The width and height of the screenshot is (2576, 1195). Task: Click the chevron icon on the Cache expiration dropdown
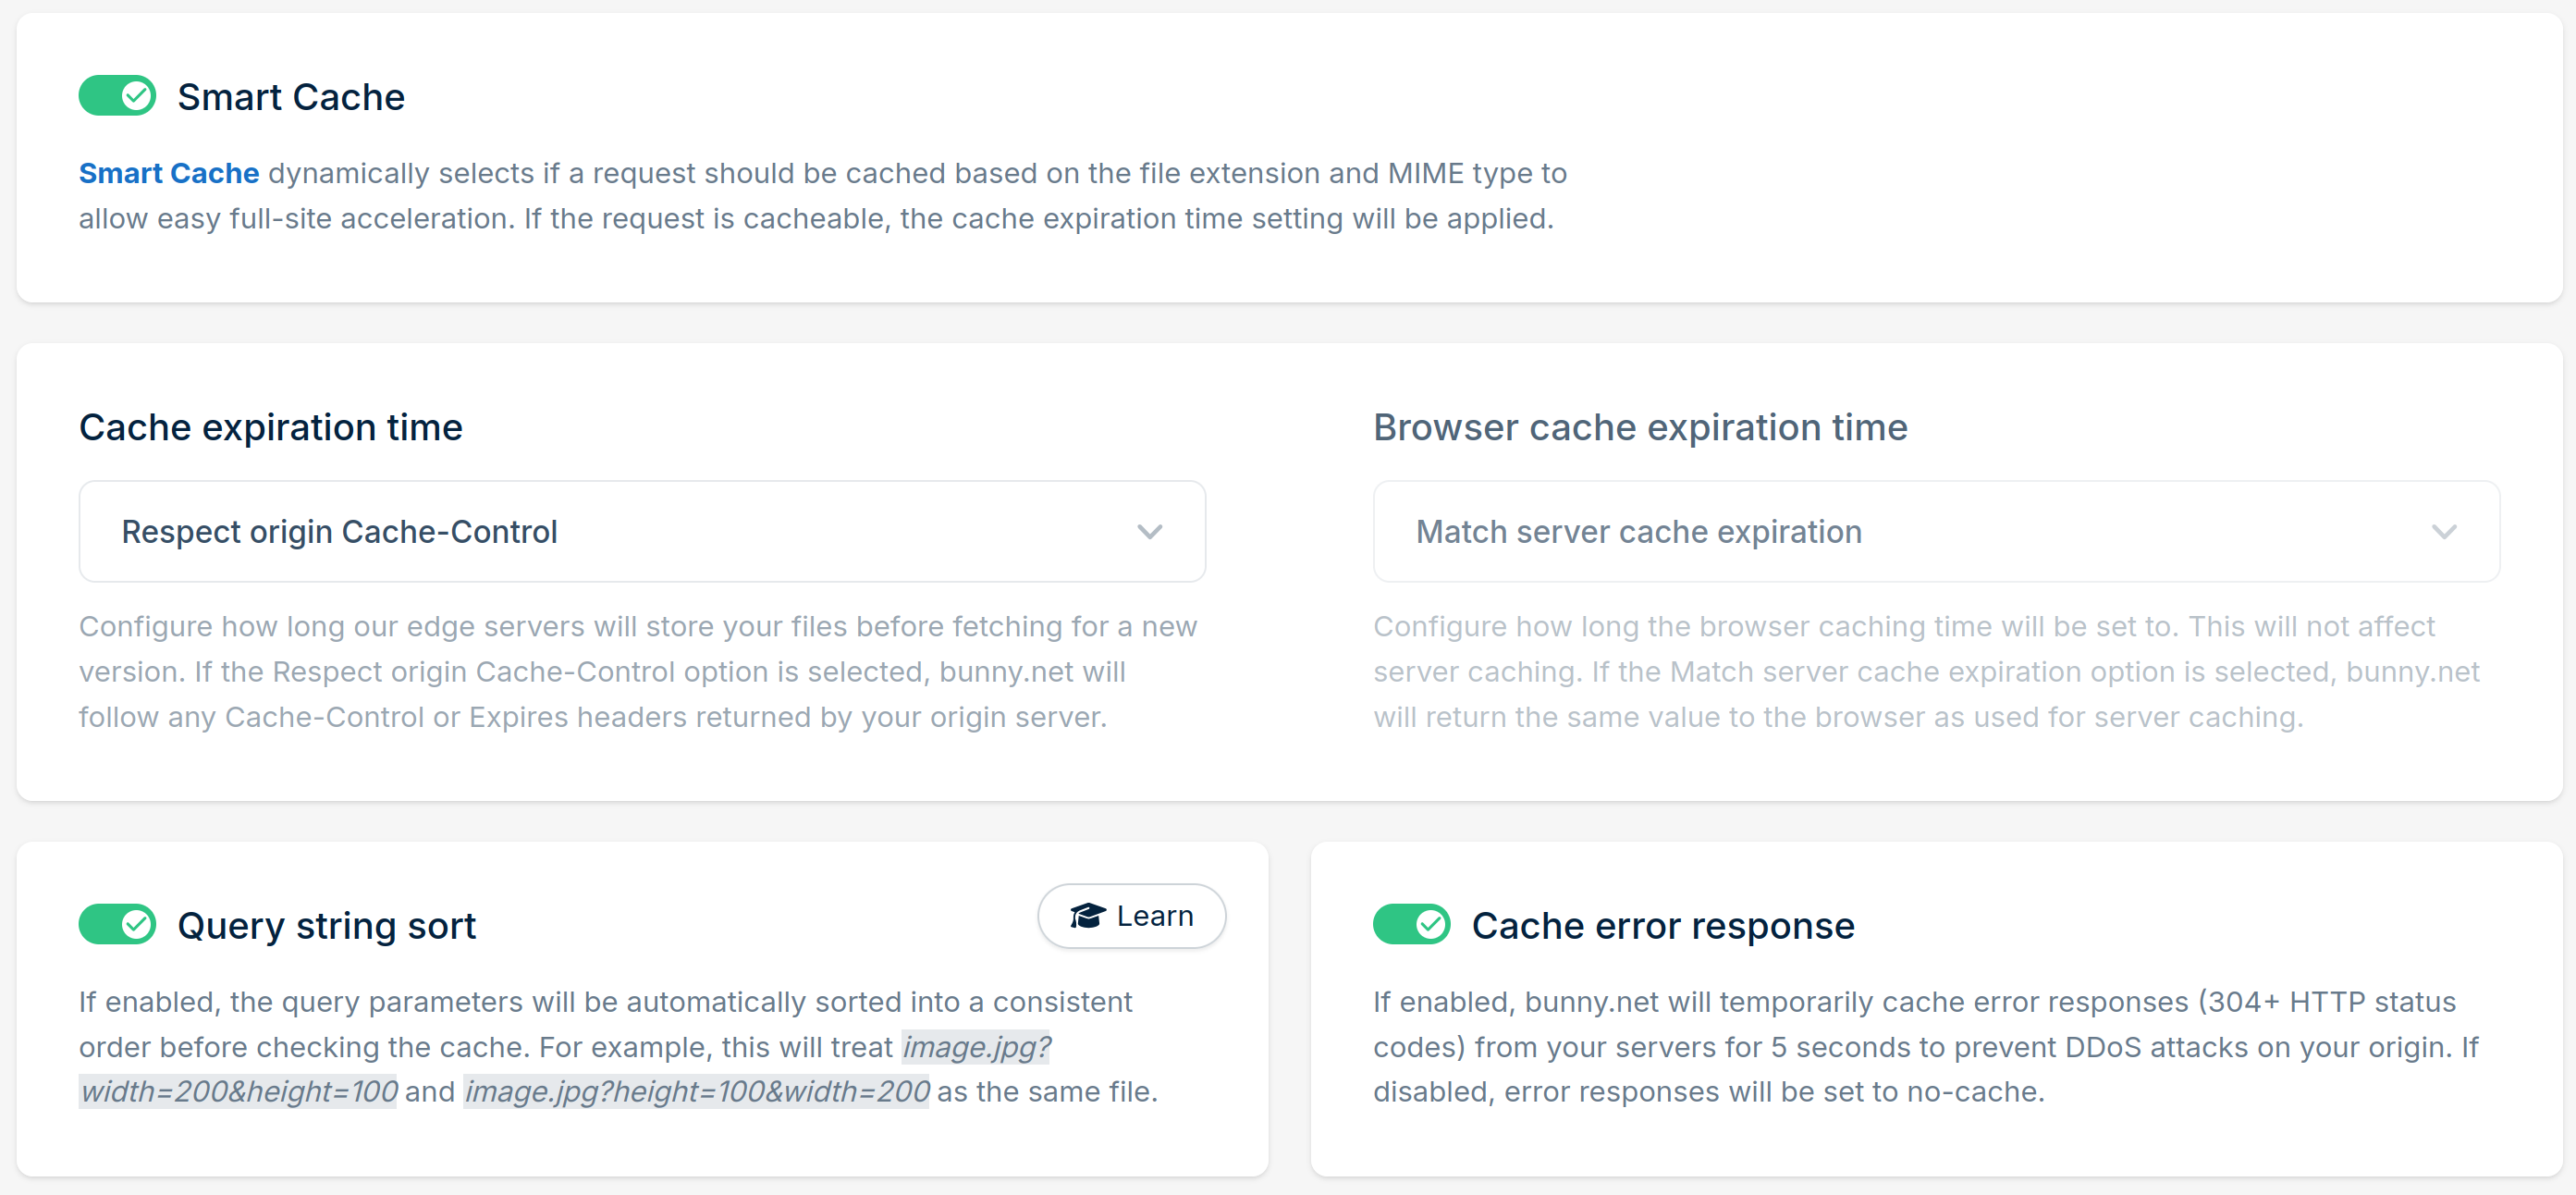tap(1150, 531)
